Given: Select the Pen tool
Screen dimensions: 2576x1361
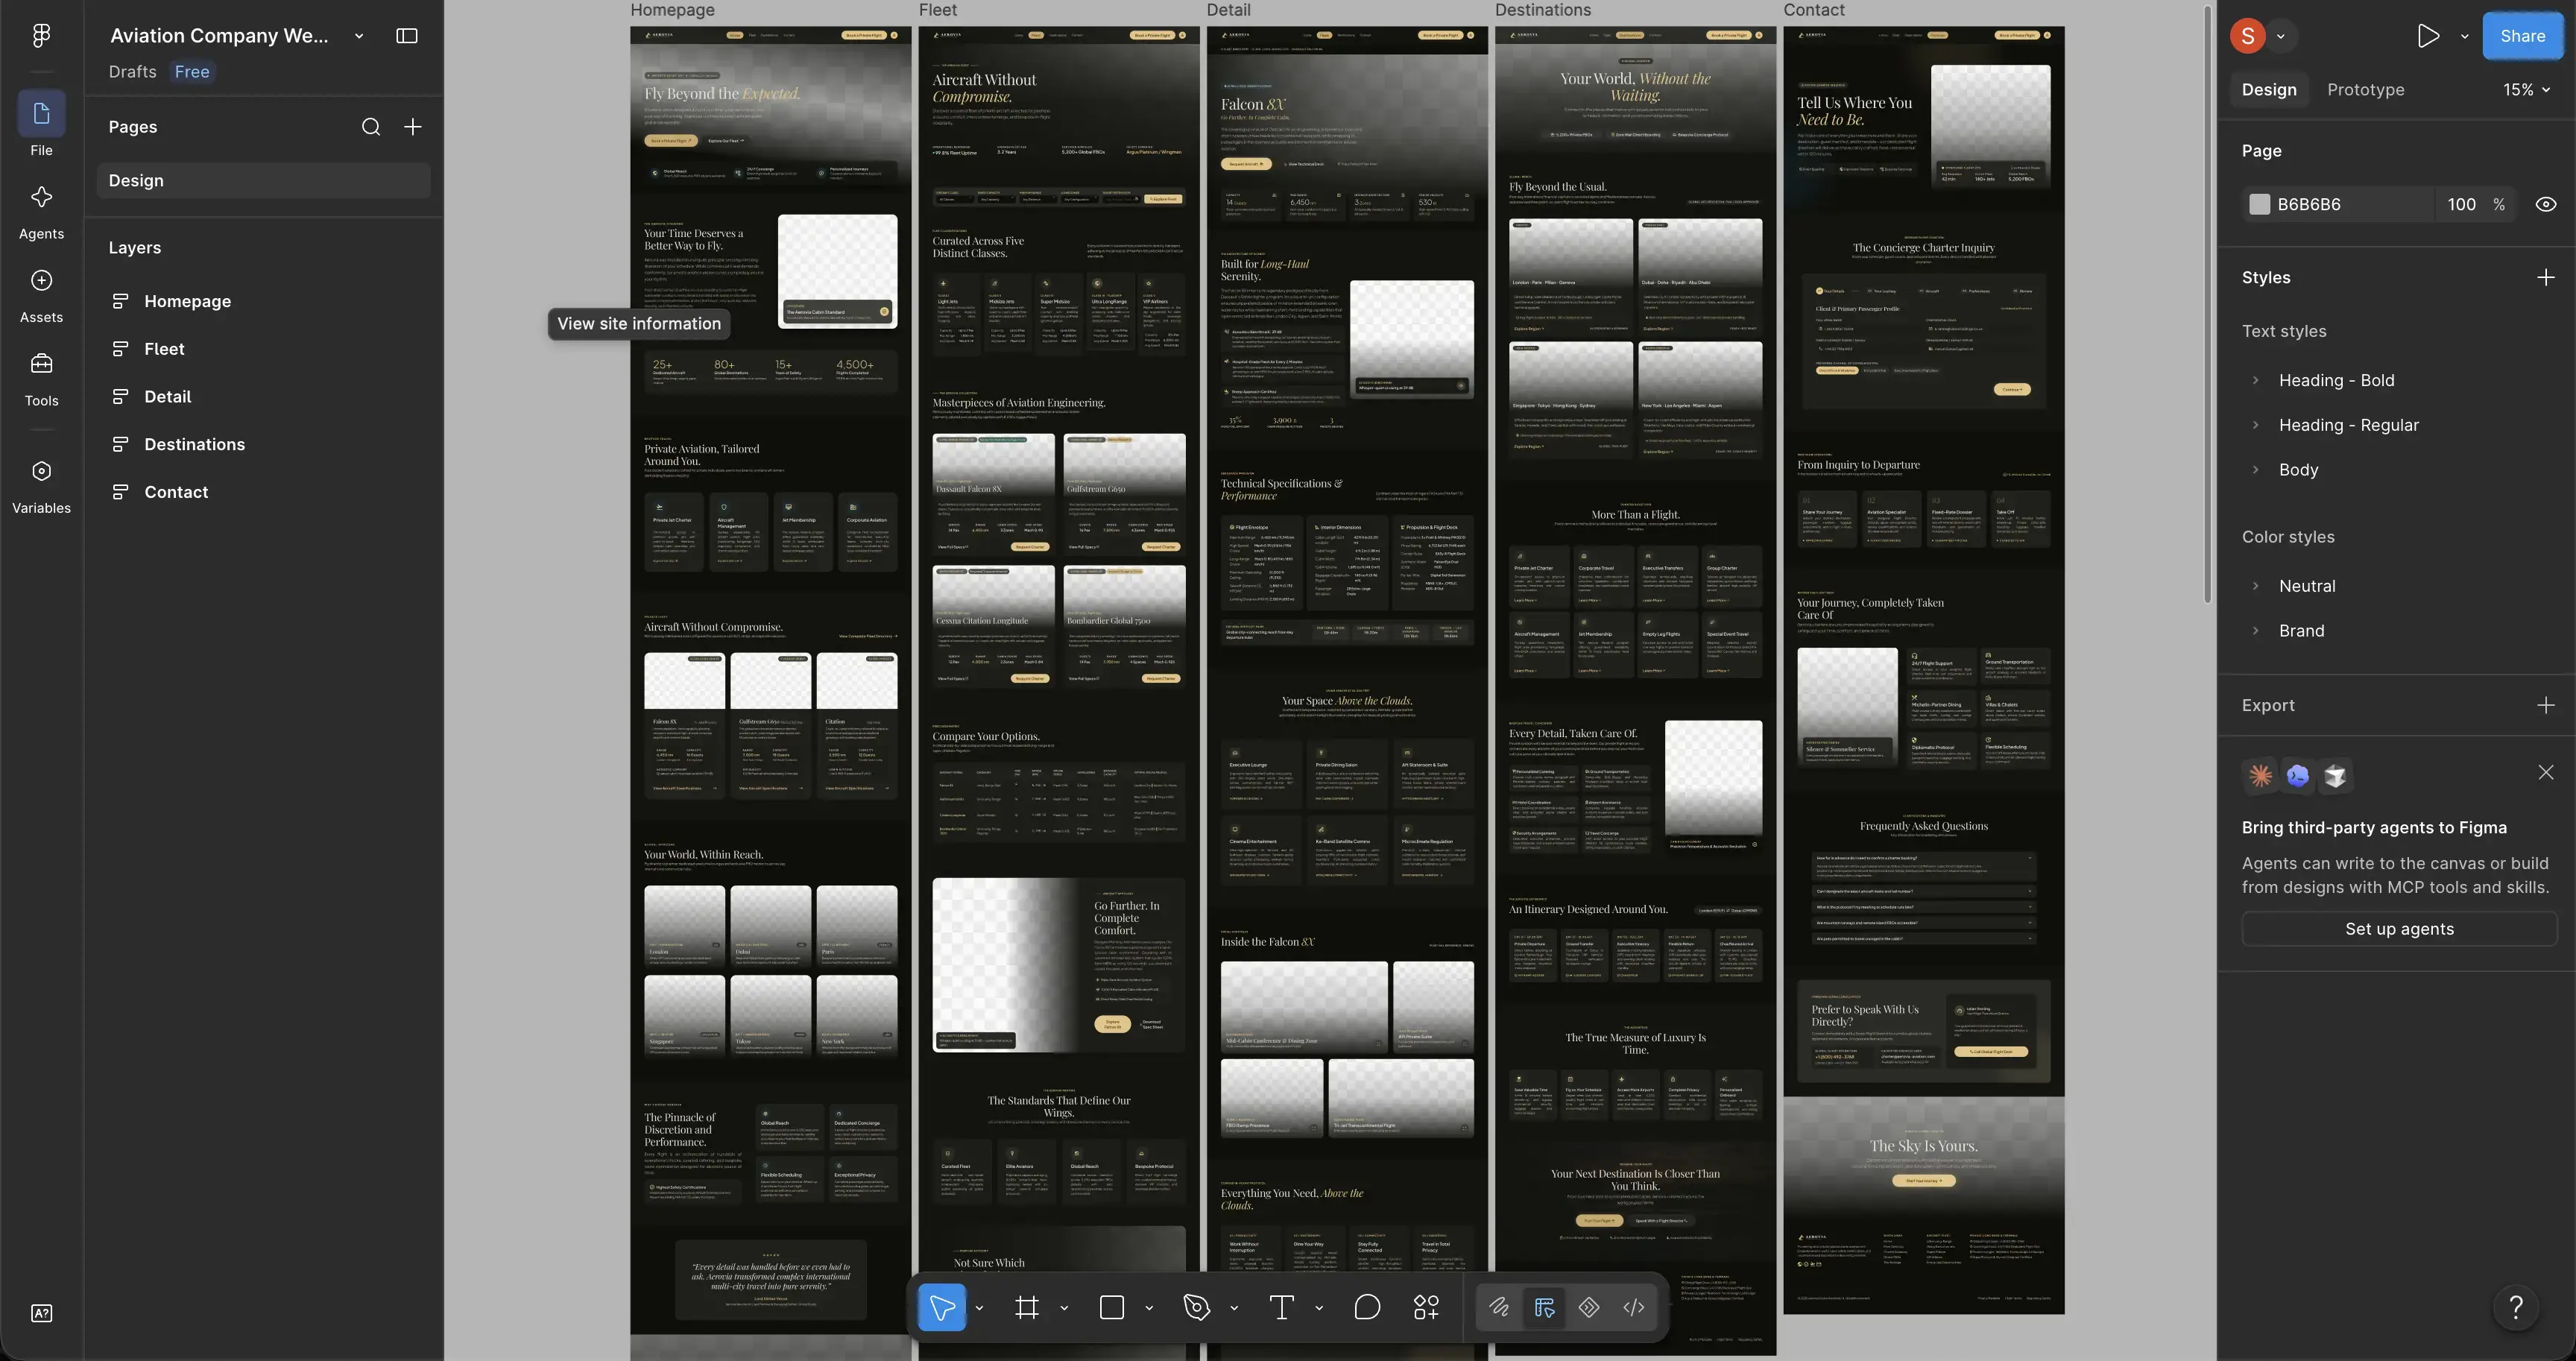Looking at the screenshot, I should click(1196, 1307).
